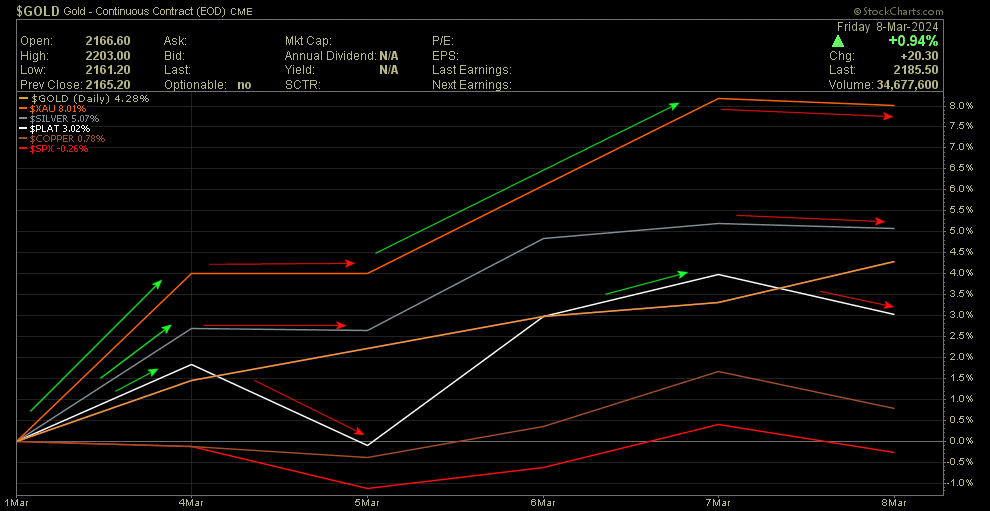Click the 'Next Earnings:' label
The width and height of the screenshot is (990, 511).
coord(472,85)
